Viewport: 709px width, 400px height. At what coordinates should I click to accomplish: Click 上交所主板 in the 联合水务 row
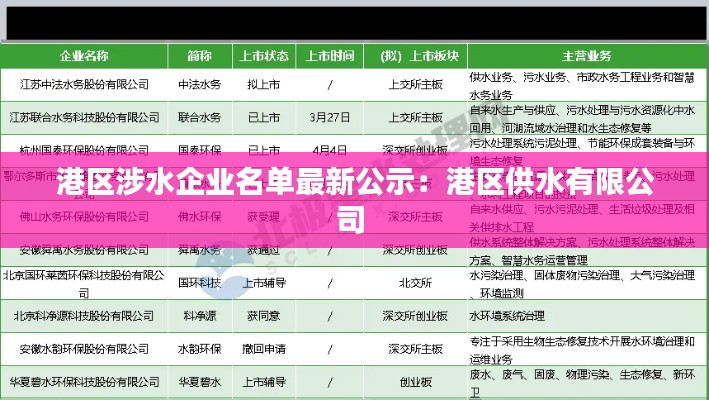click(x=416, y=118)
